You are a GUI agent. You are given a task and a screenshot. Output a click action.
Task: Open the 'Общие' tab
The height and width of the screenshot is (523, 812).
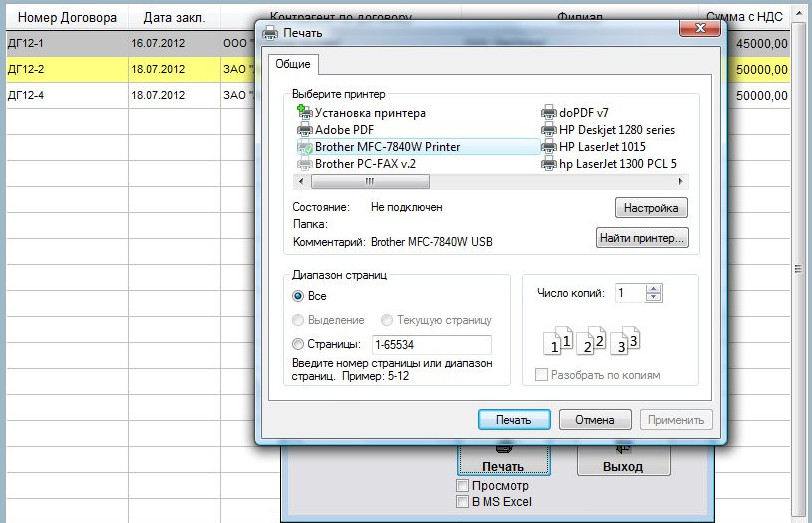[x=293, y=64]
